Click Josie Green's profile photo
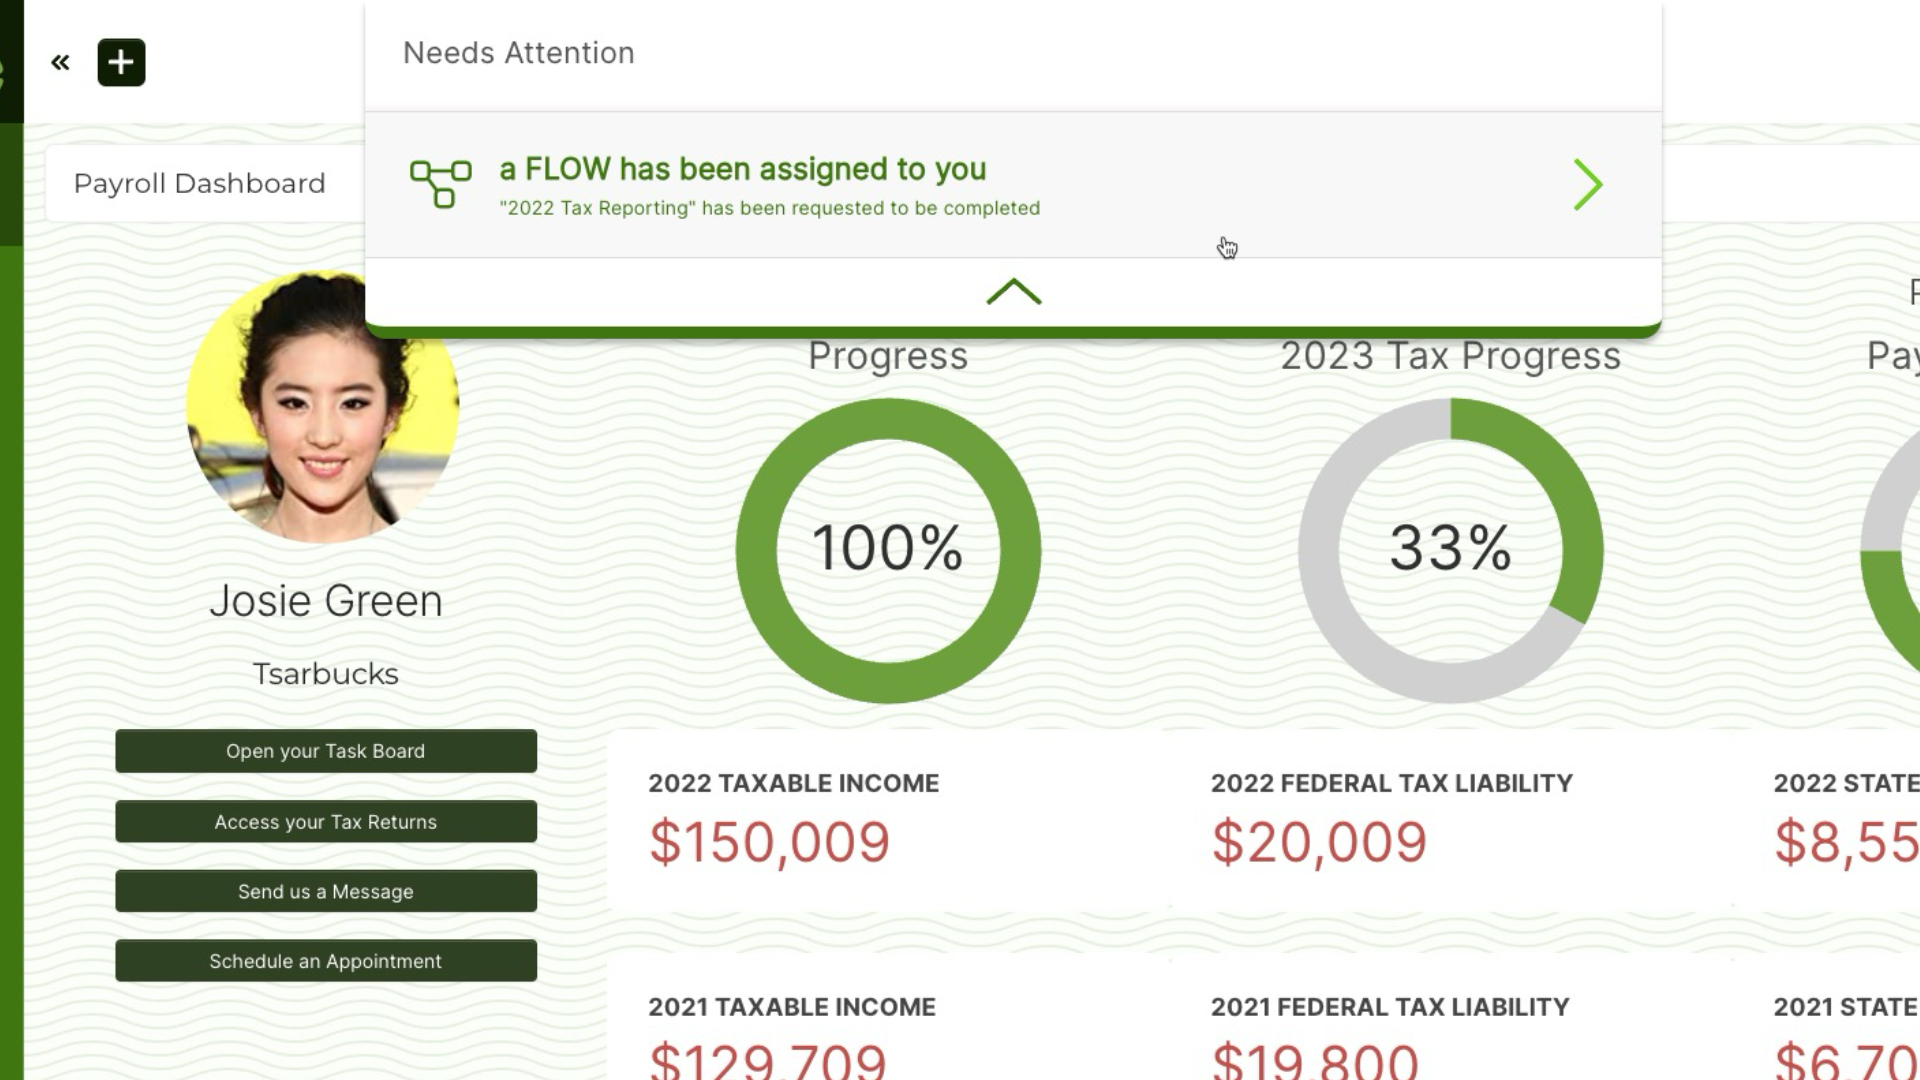Image resolution: width=1920 pixels, height=1080 pixels. 323,407
